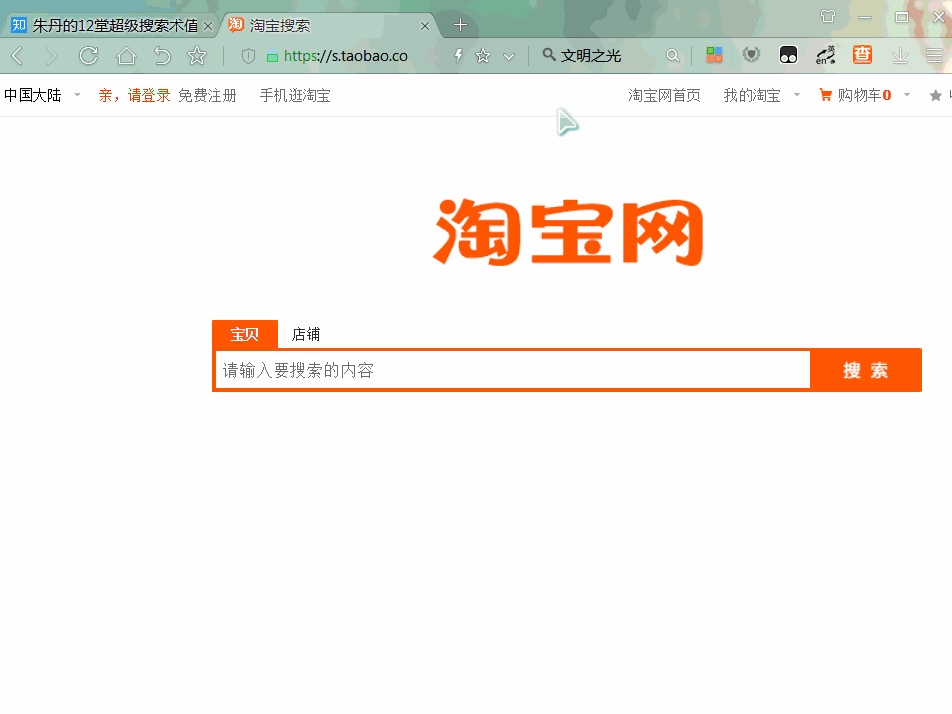This screenshot has height=714, width=952.
Task: Click the translate extension icon
Action: pos(825,55)
